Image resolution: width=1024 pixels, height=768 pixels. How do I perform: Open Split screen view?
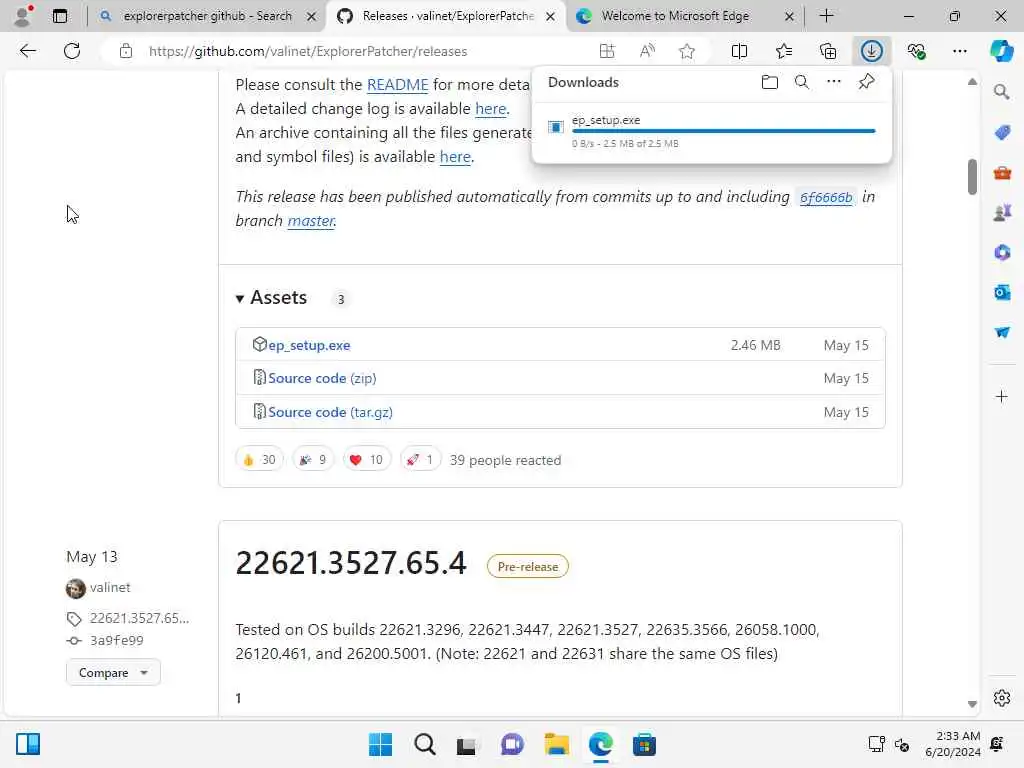pos(739,51)
